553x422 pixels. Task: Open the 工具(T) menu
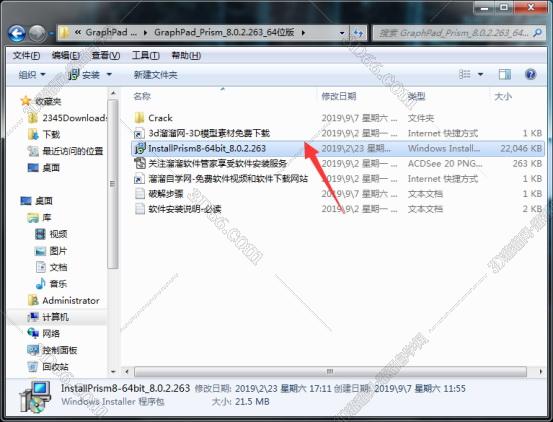pyautogui.click(x=146, y=55)
